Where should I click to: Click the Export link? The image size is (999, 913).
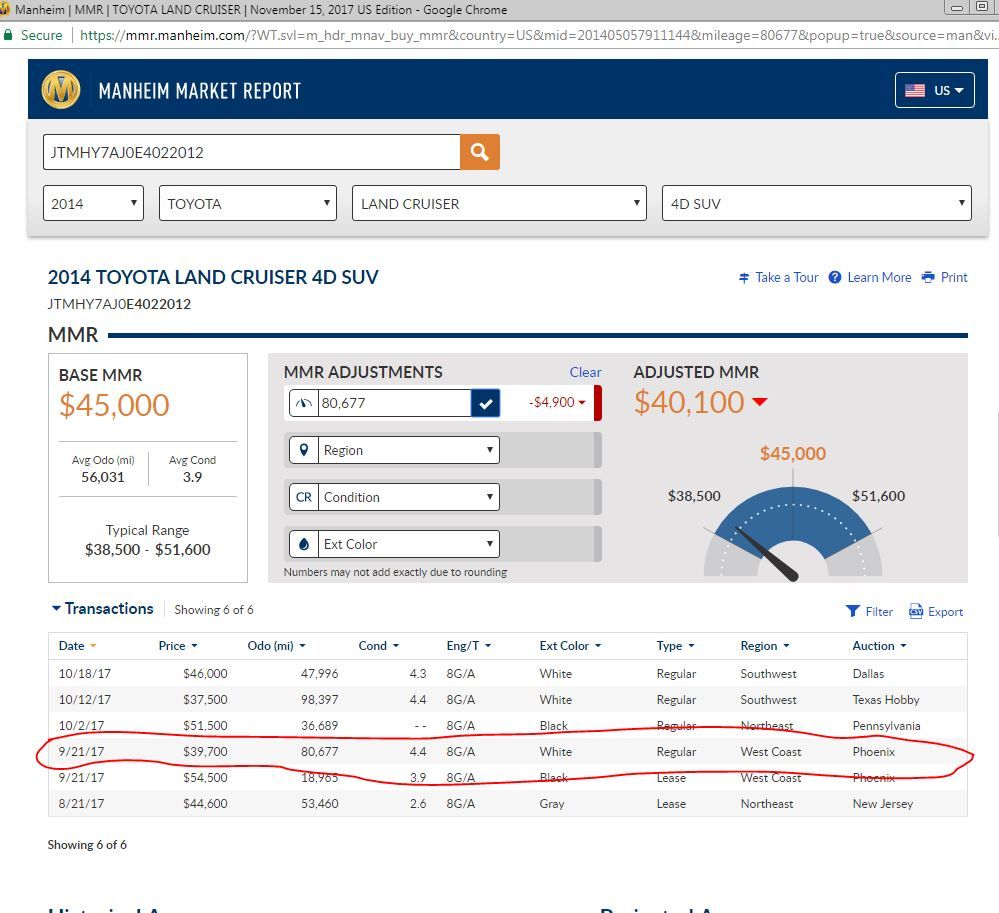[x=945, y=612]
